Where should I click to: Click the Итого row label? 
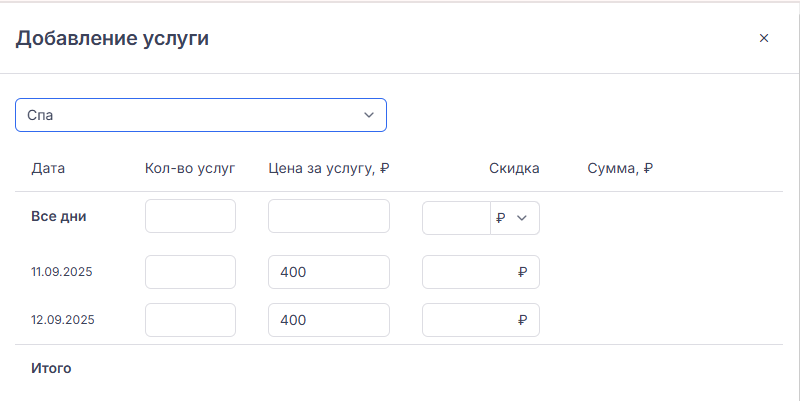click(52, 368)
